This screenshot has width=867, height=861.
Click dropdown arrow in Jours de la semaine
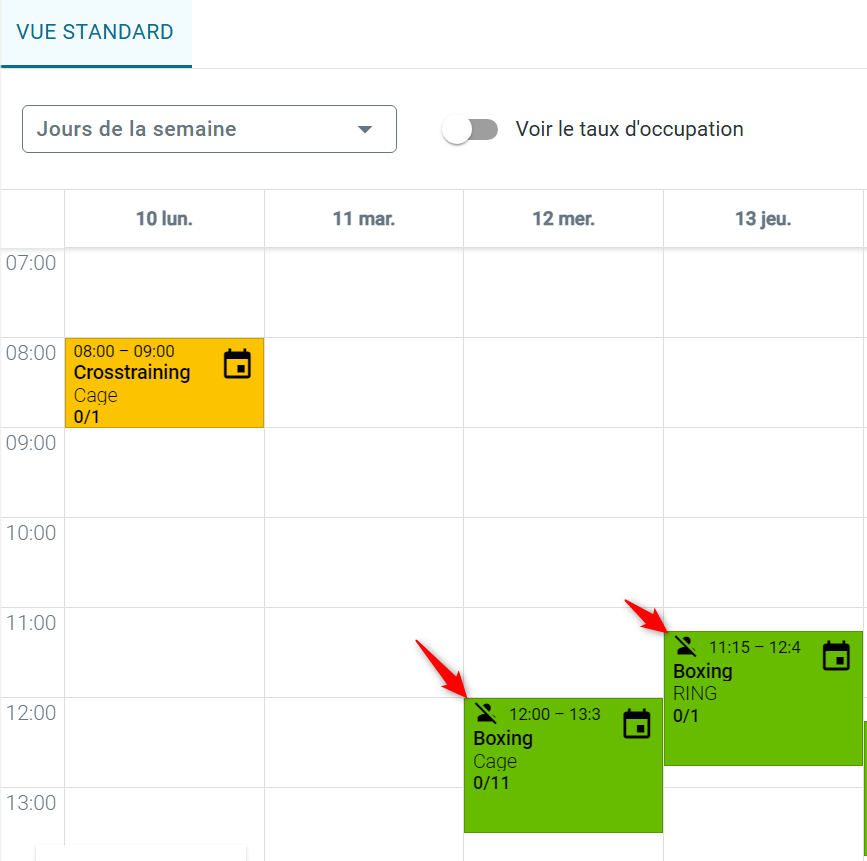[364, 129]
